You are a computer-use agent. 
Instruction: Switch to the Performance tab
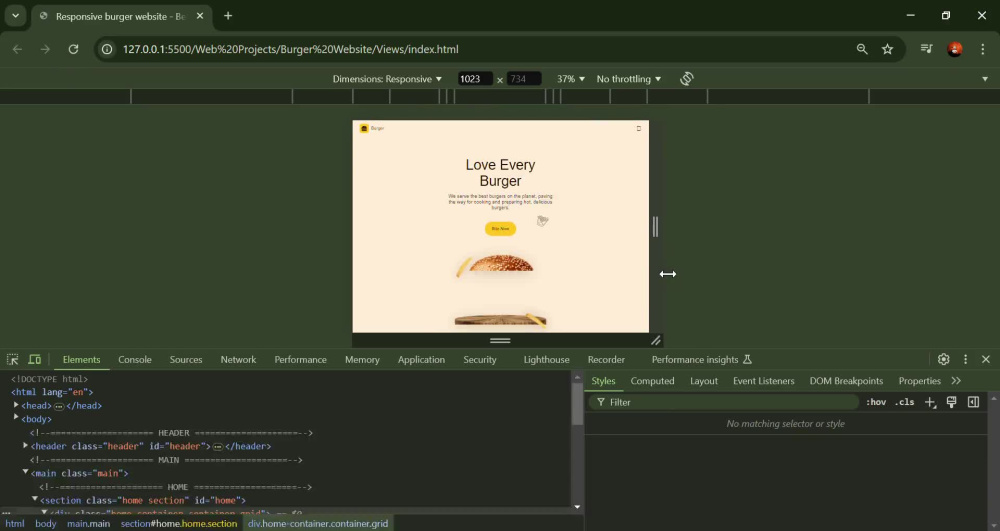tap(300, 360)
